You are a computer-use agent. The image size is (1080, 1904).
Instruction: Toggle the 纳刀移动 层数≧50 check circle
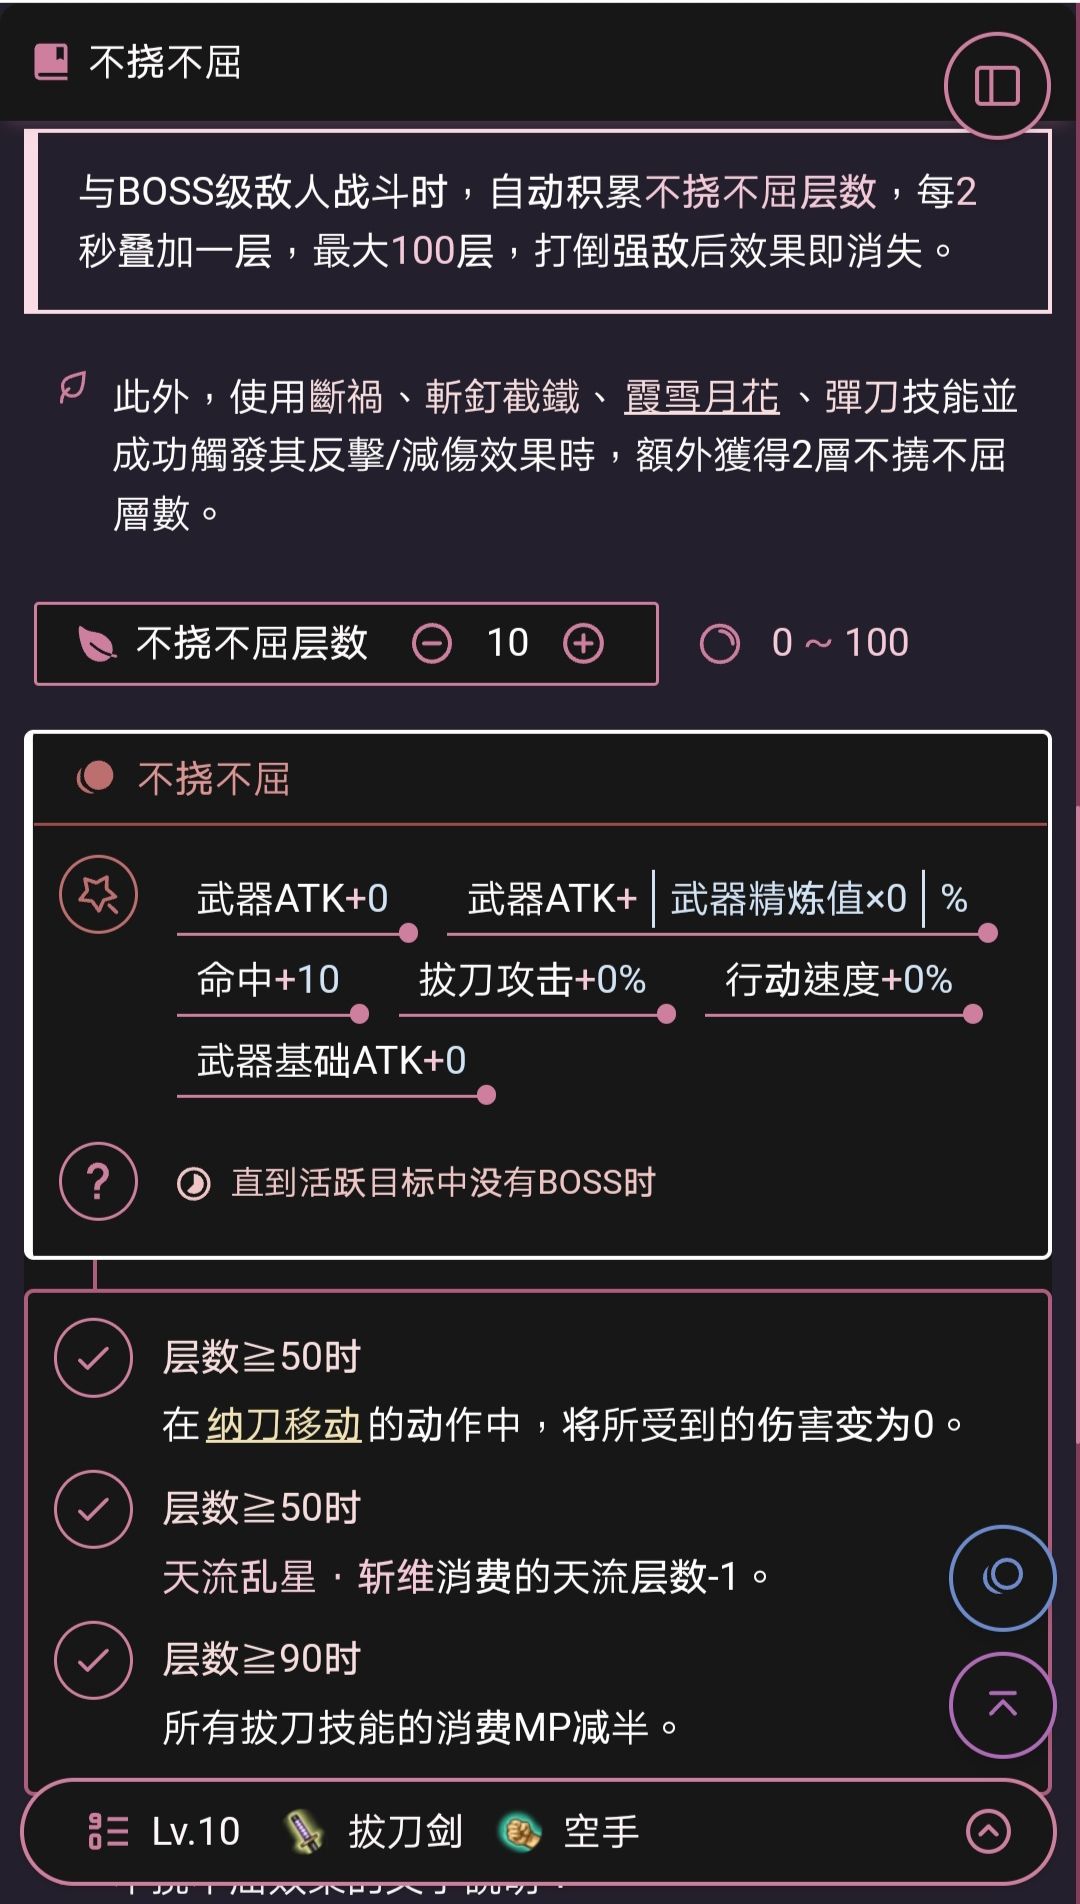(x=93, y=1358)
